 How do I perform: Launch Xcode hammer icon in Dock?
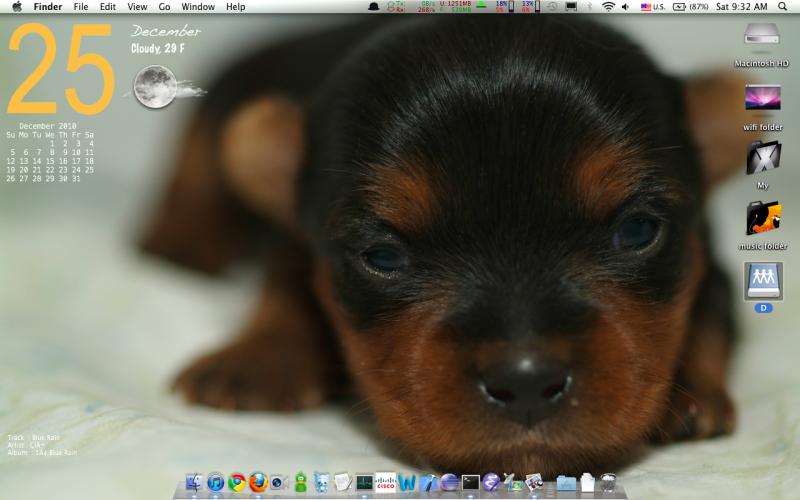[x=428, y=482]
